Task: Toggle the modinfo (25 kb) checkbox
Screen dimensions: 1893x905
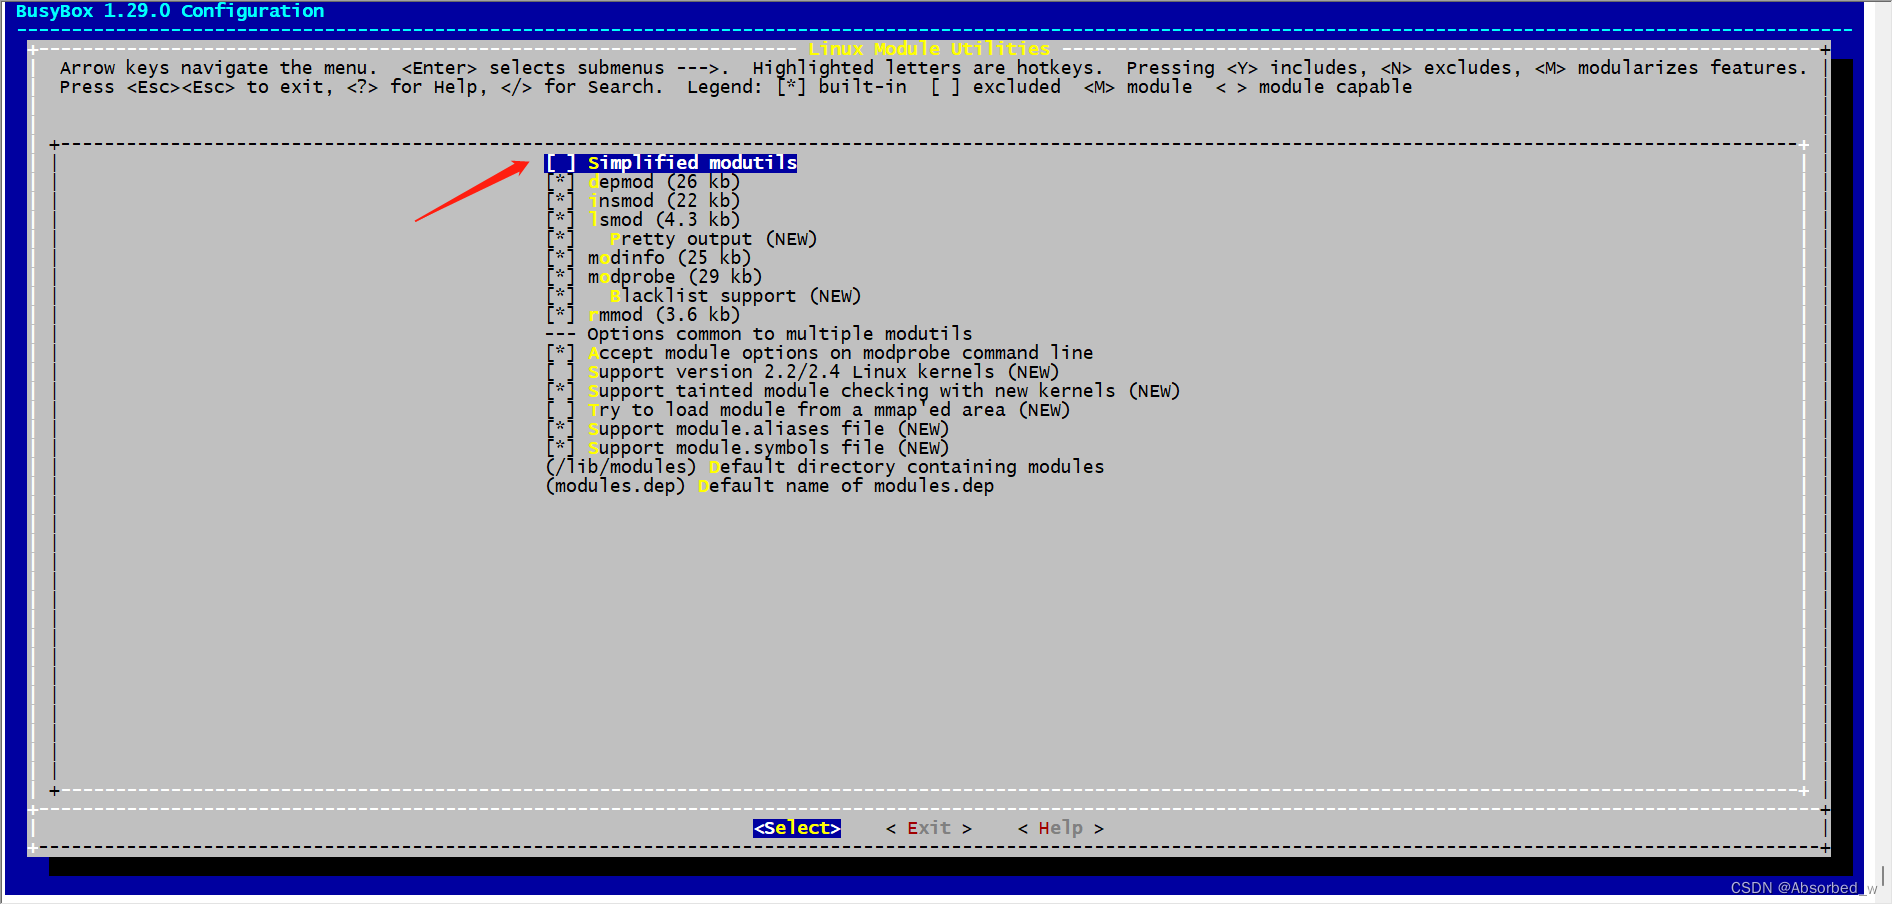Action: (x=560, y=258)
